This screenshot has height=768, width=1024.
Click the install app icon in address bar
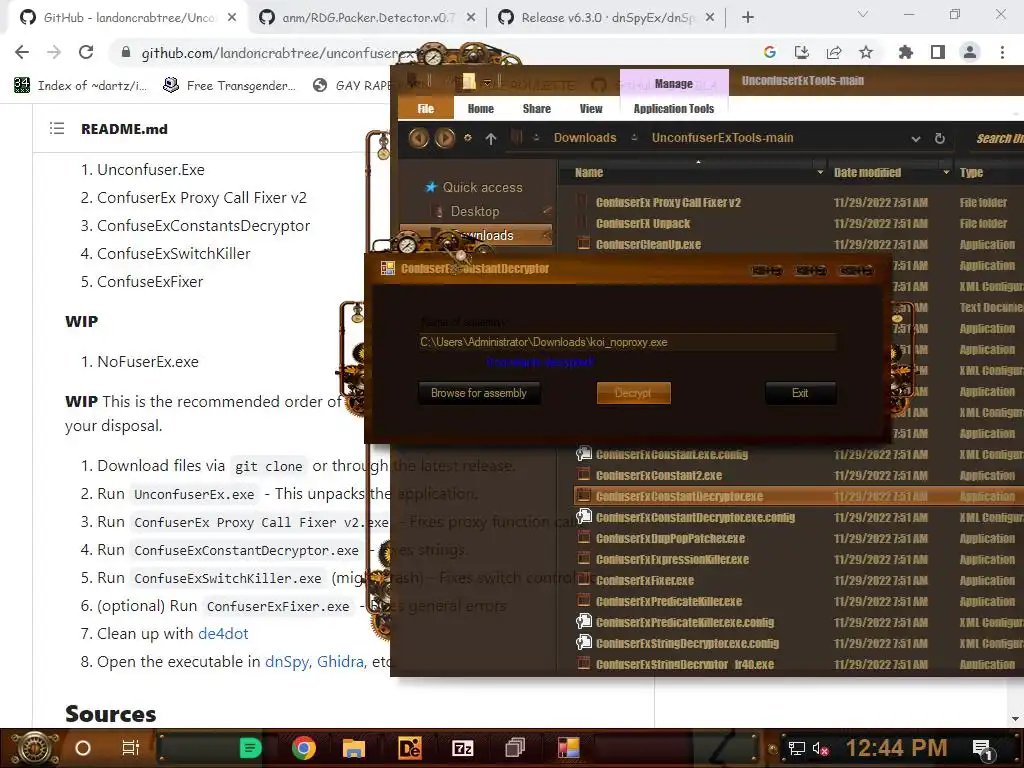pos(802,52)
